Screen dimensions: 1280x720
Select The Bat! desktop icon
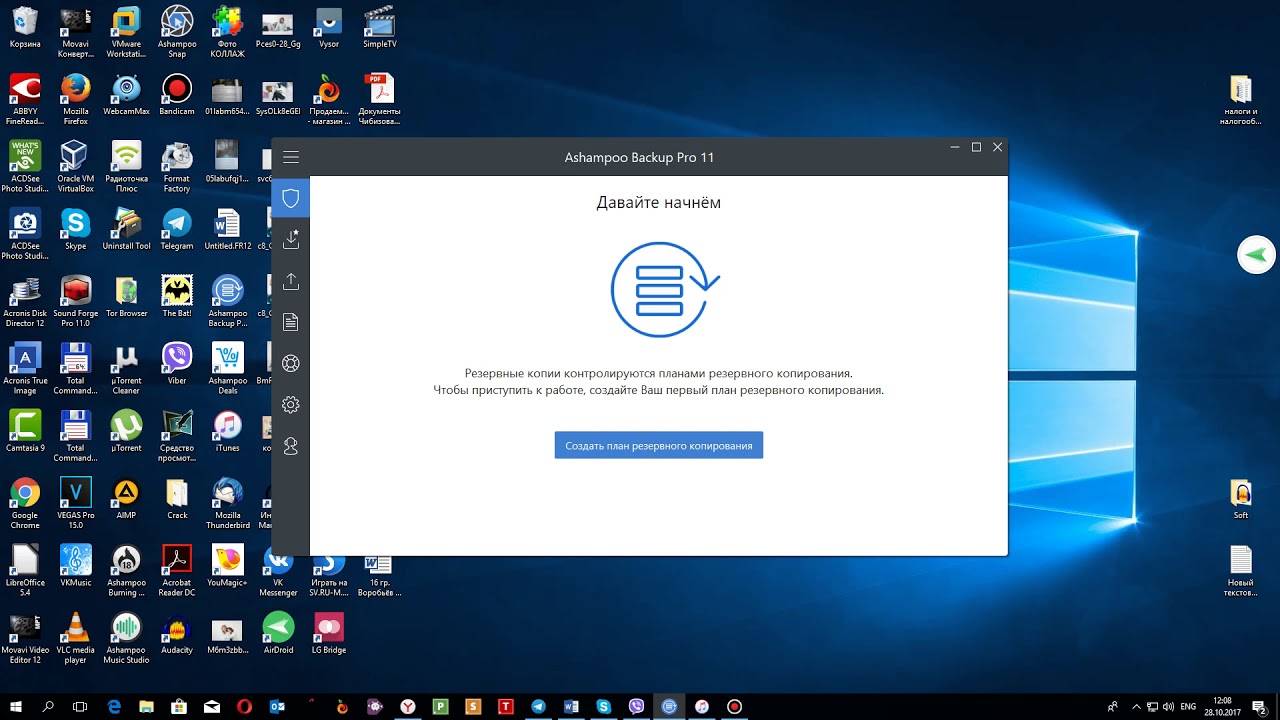coord(177,297)
